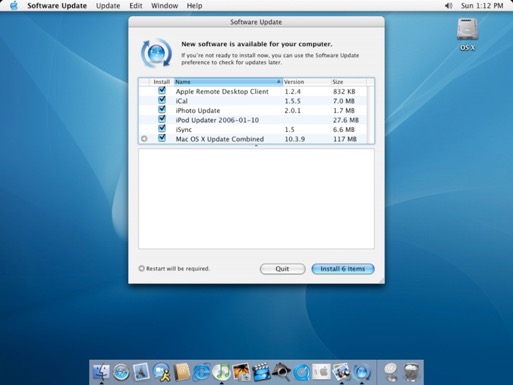The width and height of the screenshot is (513, 385).
Task: Click the Name column header label
Action: click(183, 82)
